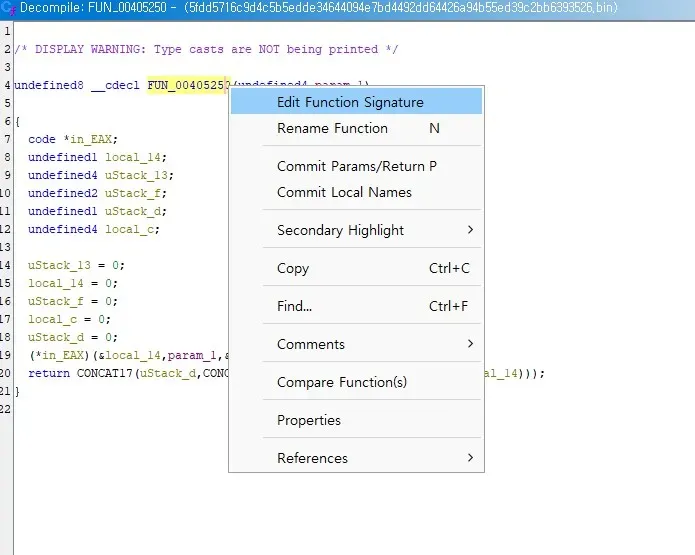
Task: Click the highlighted FUN_00405250 function name
Action: tap(188, 86)
